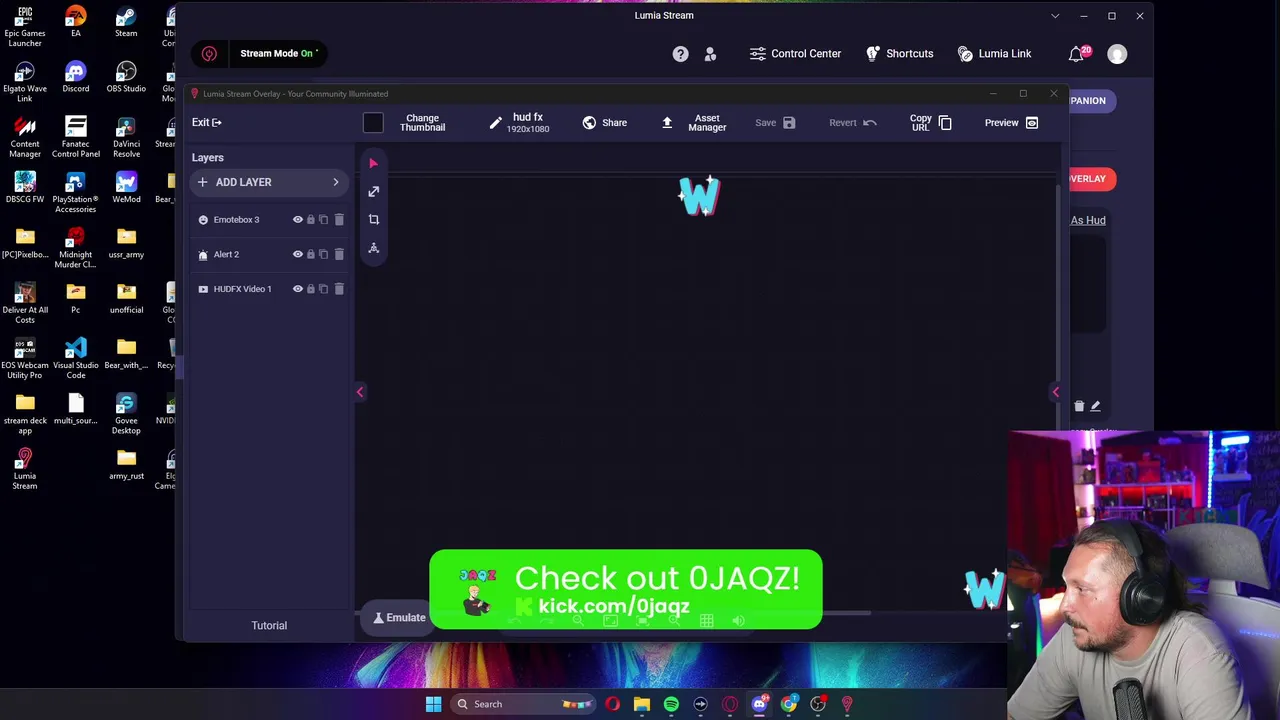This screenshot has height=720, width=1280.
Task: Open the Asset Manager
Action: 695,123
